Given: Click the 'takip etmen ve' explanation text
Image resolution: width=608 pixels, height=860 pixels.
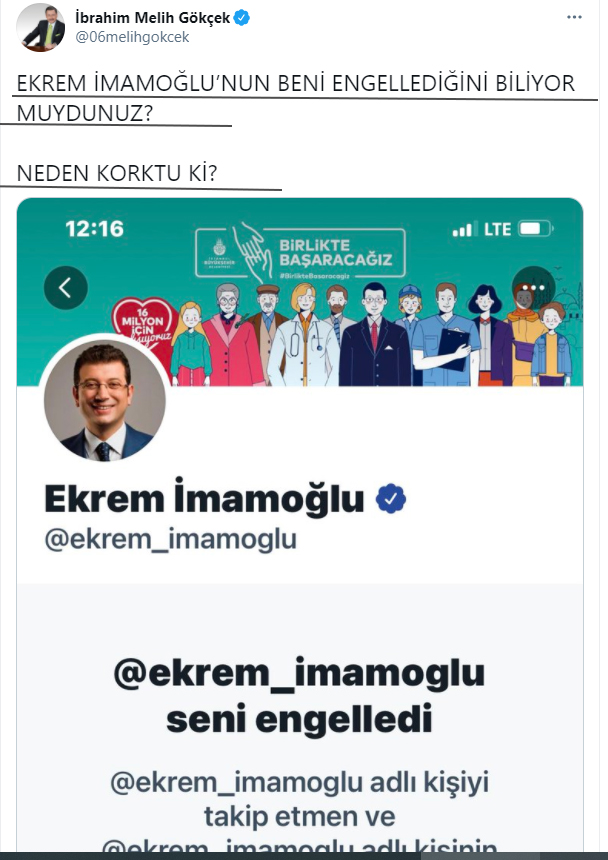Looking at the screenshot, I should click(x=299, y=817).
